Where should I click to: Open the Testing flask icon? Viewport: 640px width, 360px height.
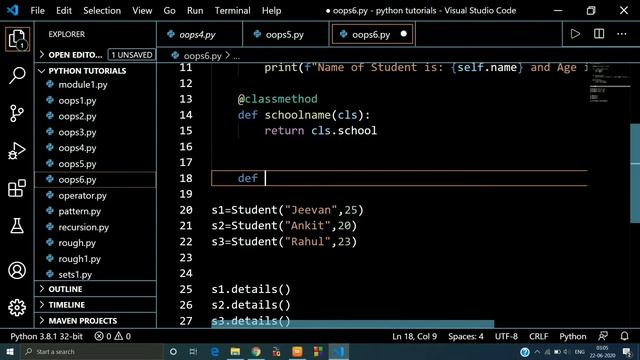[x=17, y=225]
